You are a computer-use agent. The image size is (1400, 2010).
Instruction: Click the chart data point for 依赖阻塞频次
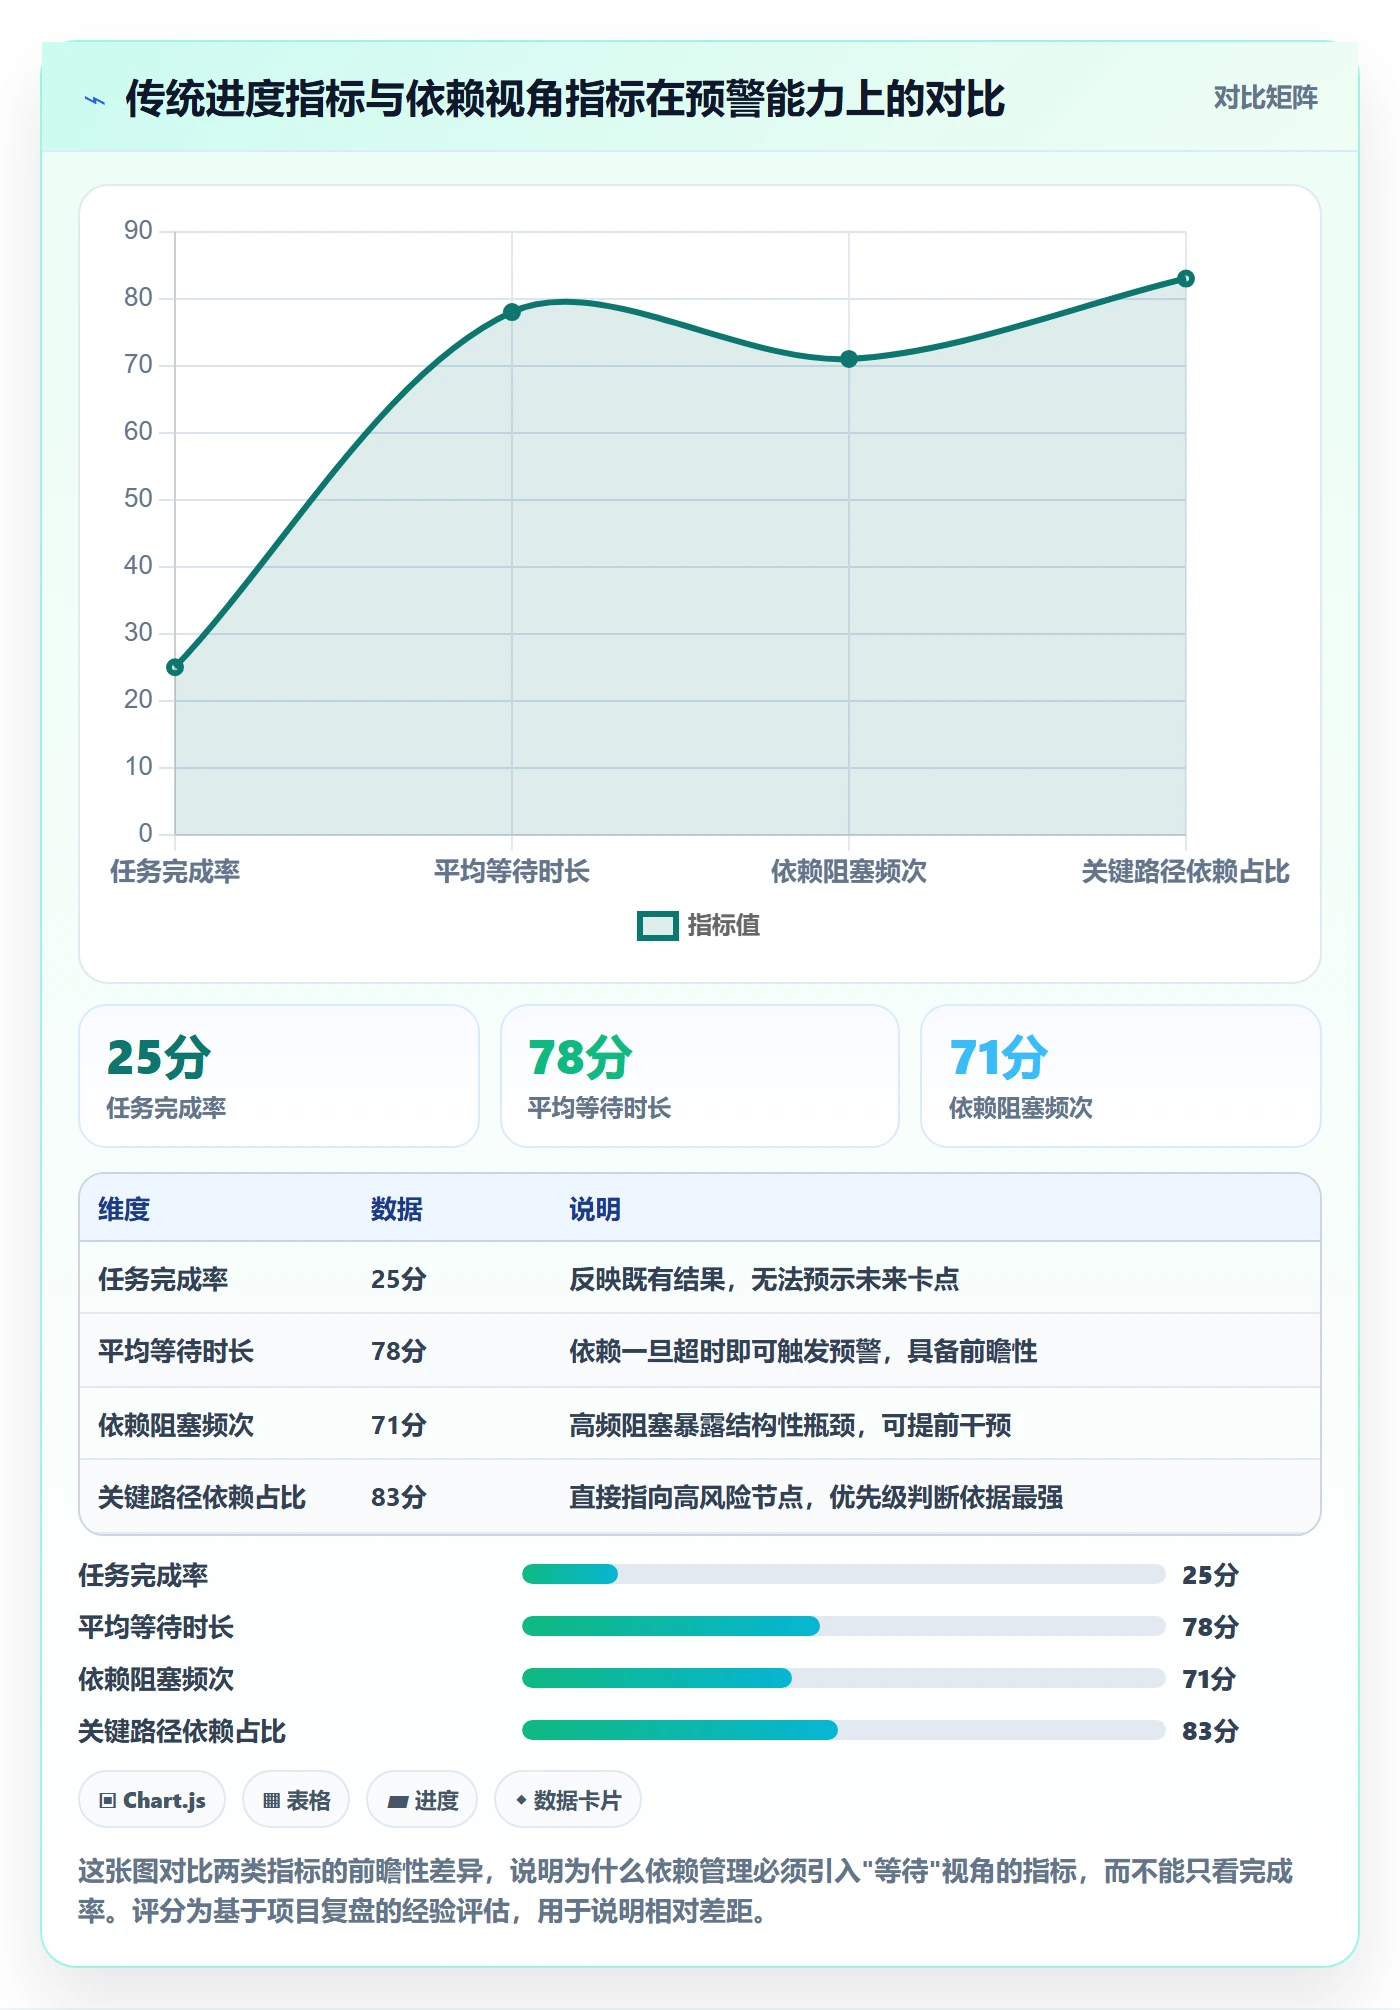[x=849, y=359]
